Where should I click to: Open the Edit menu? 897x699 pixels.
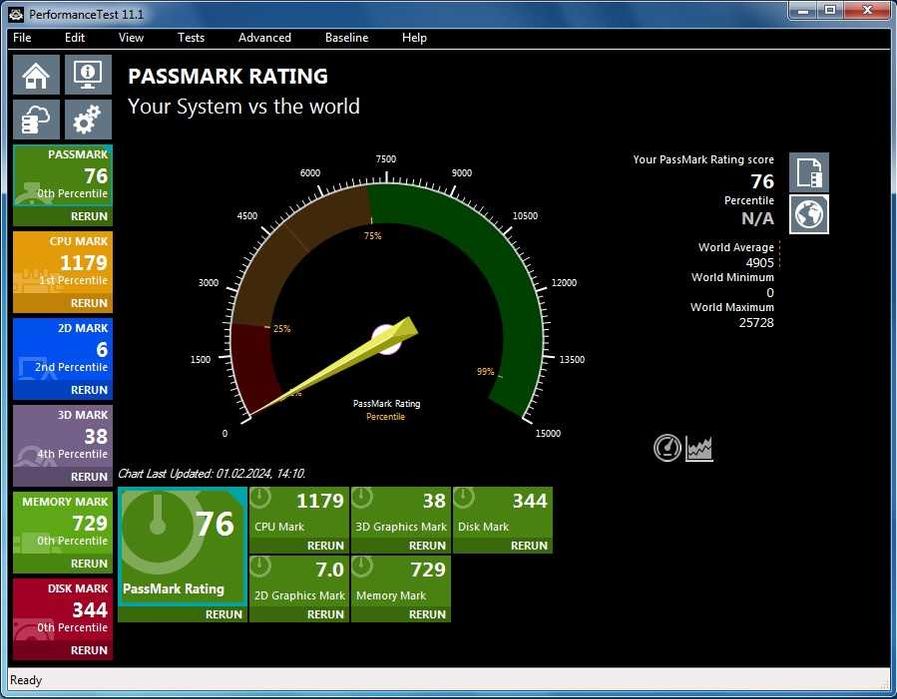pyautogui.click(x=74, y=38)
